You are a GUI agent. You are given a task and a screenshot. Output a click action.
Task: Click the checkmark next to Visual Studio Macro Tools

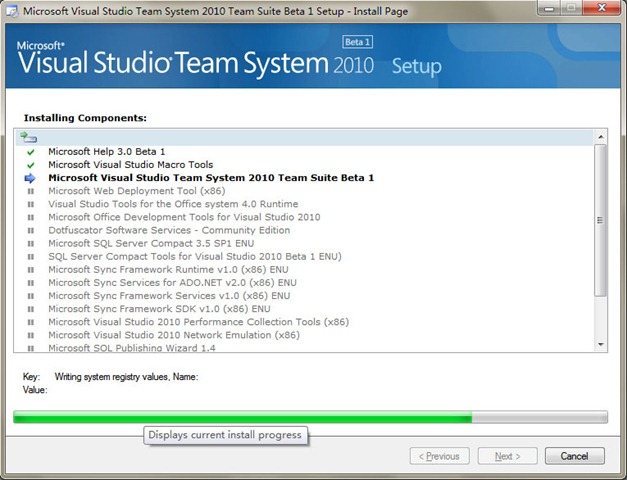[x=31, y=165]
